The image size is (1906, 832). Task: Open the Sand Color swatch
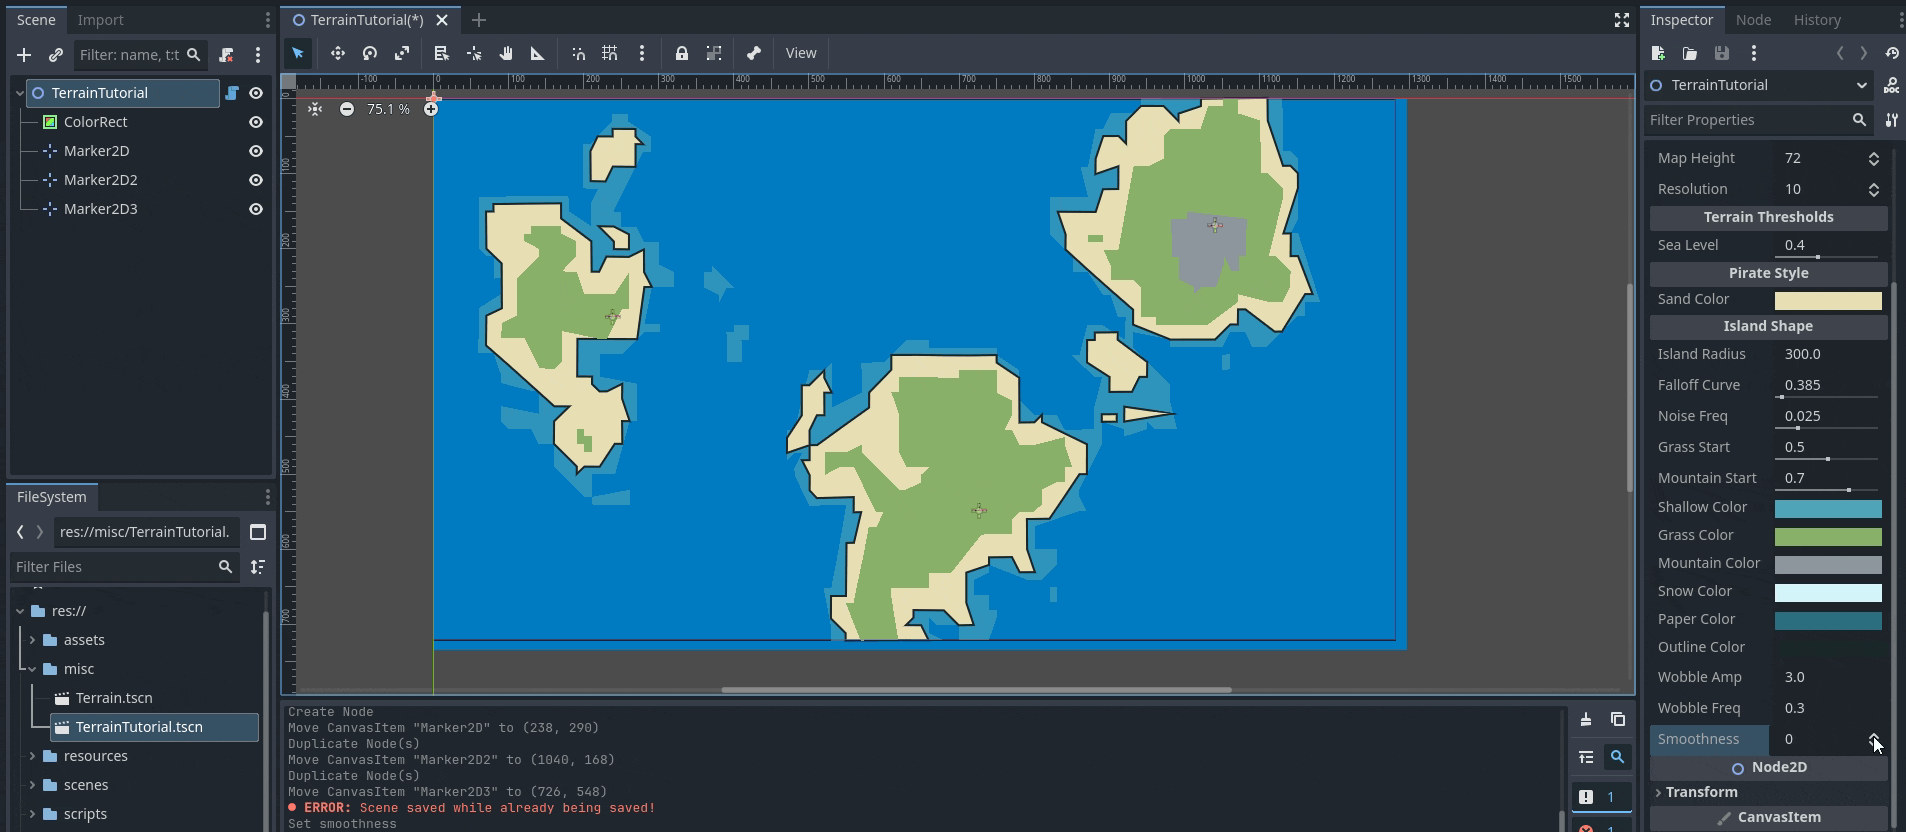click(x=1827, y=300)
